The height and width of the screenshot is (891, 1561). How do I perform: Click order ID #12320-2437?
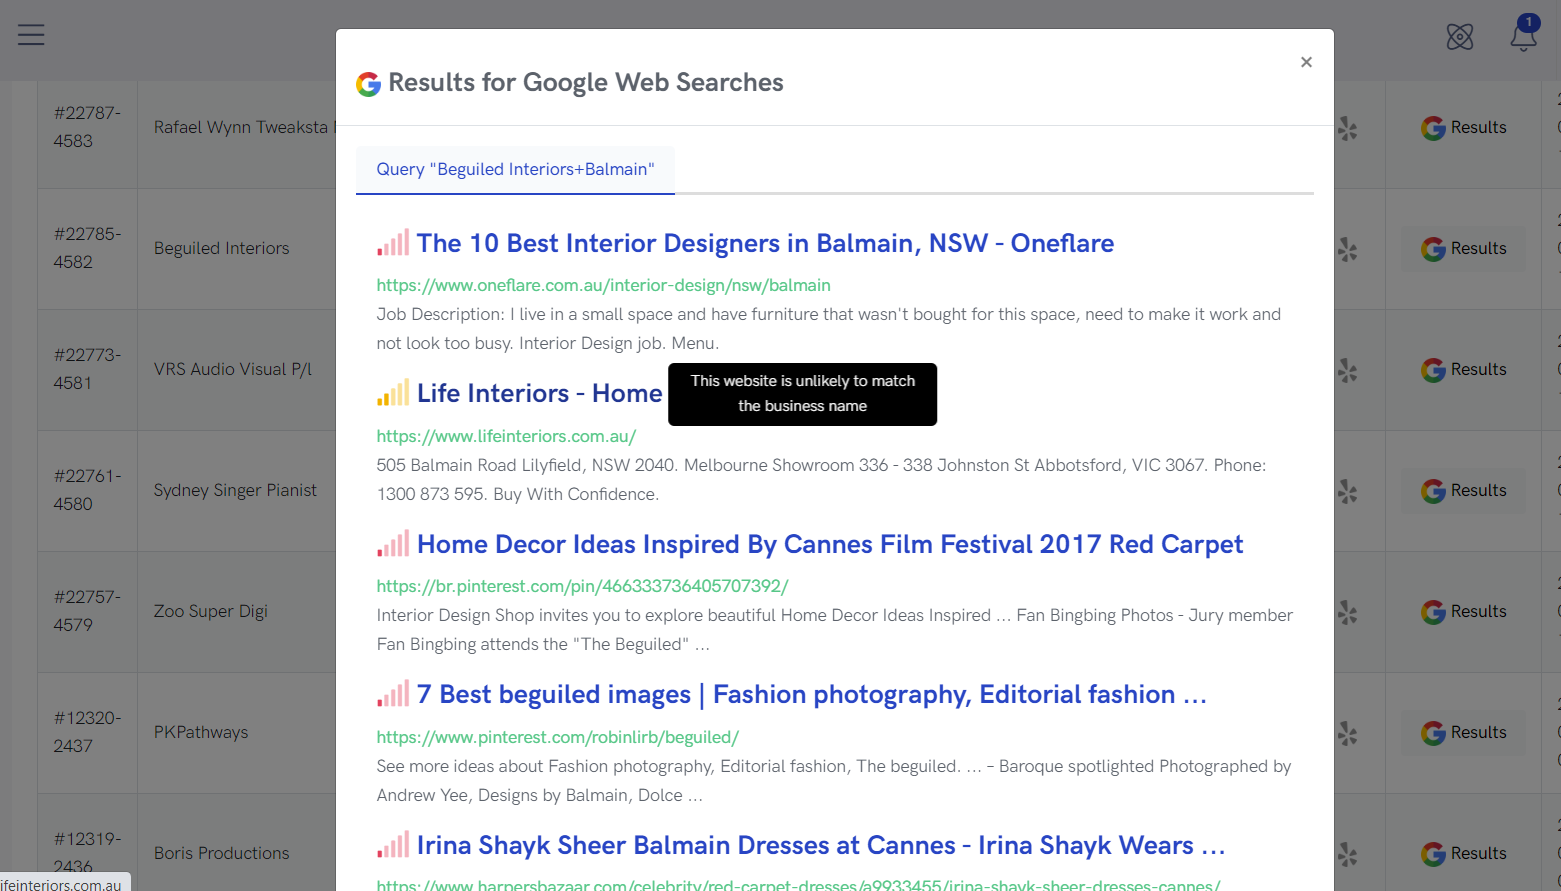tap(88, 732)
